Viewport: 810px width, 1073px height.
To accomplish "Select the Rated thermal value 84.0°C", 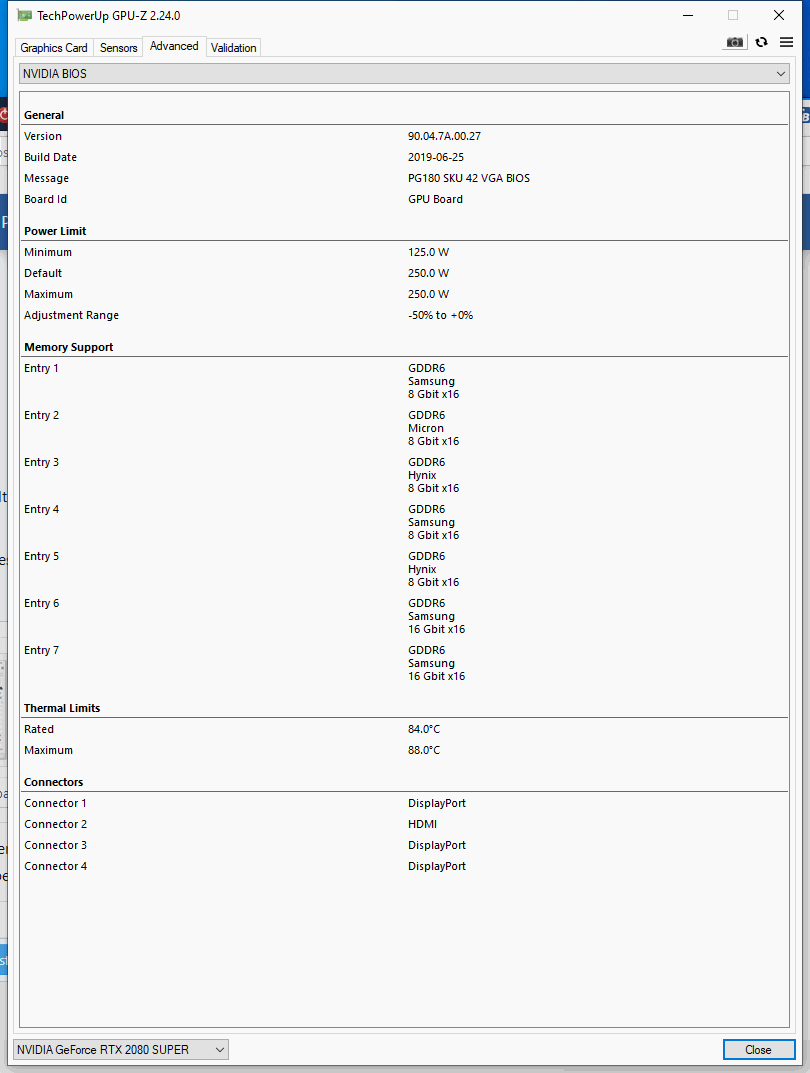I will [x=423, y=729].
